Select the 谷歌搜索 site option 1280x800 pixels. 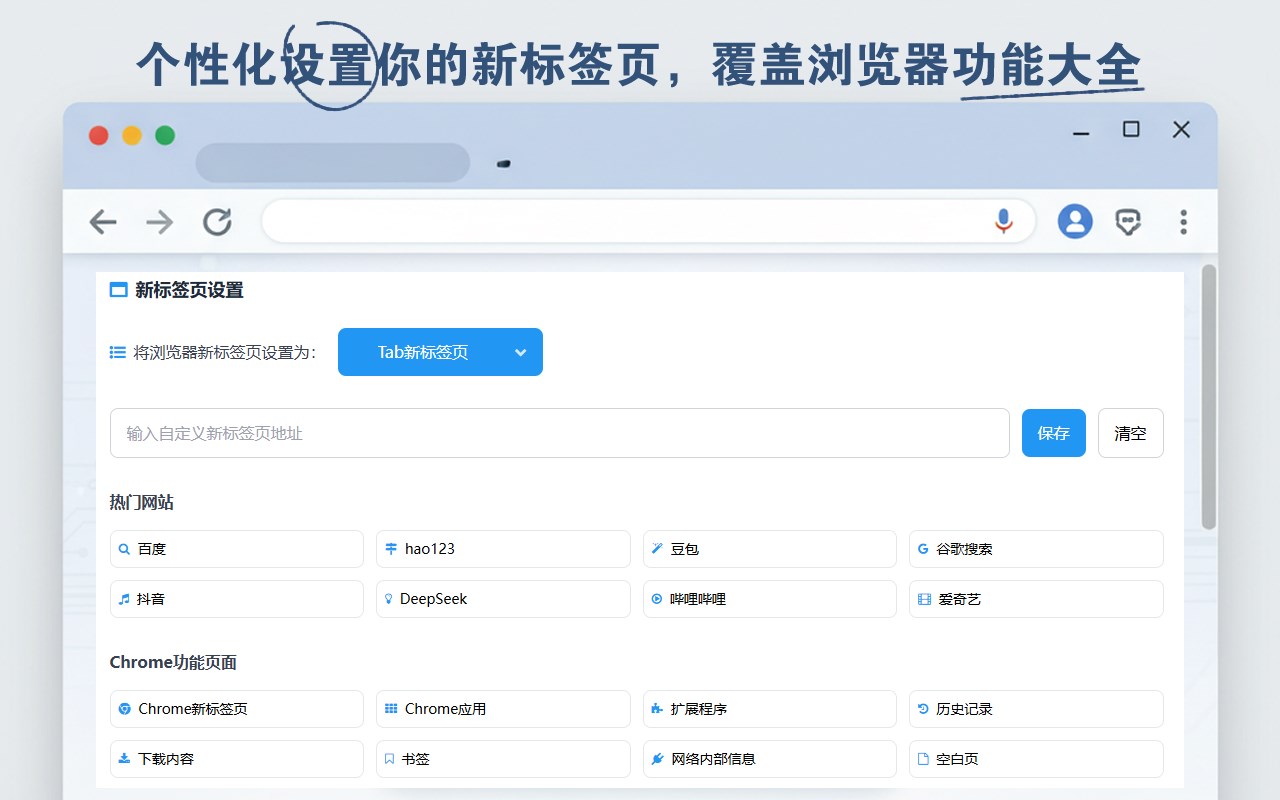(x=1036, y=549)
